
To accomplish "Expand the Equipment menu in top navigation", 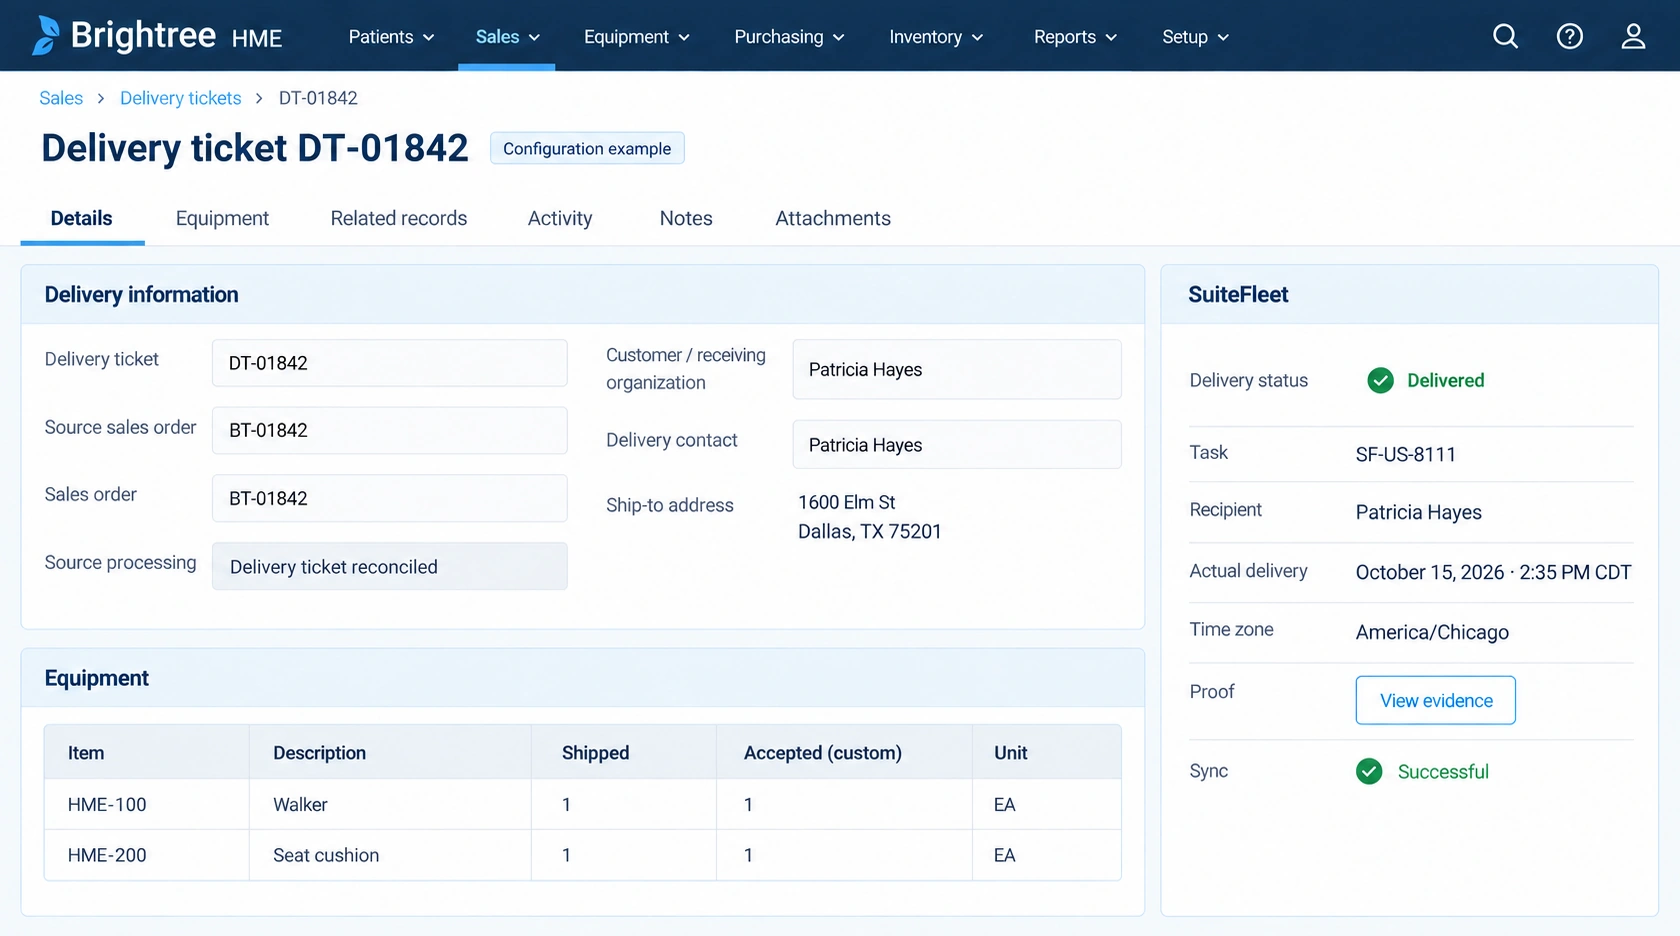I will [637, 37].
